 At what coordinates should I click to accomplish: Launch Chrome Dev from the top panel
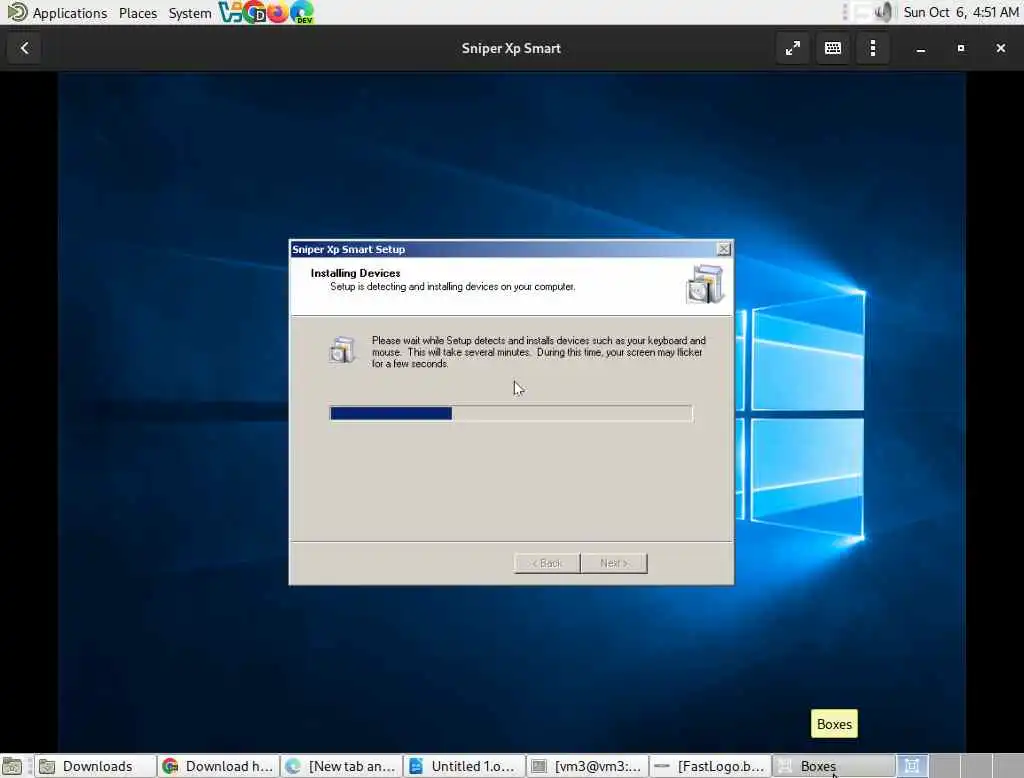pos(254,12)
